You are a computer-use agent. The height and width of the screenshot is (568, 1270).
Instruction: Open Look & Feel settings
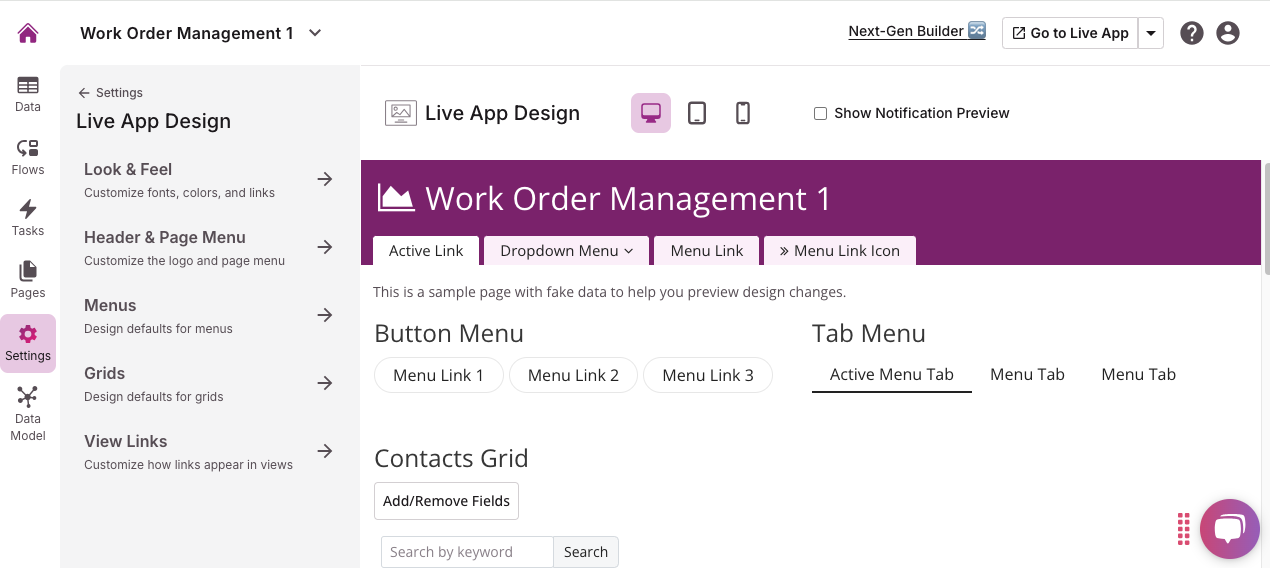208,179
